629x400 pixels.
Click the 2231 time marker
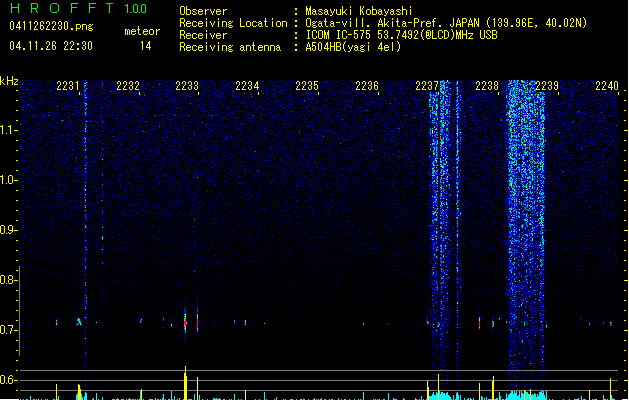68,86
